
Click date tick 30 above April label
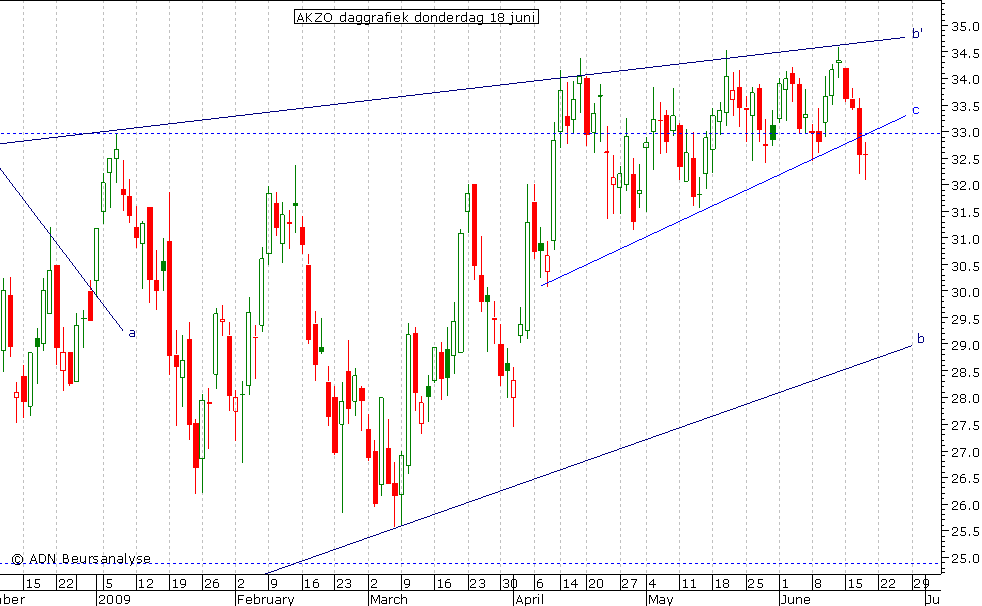coord(510,583)
